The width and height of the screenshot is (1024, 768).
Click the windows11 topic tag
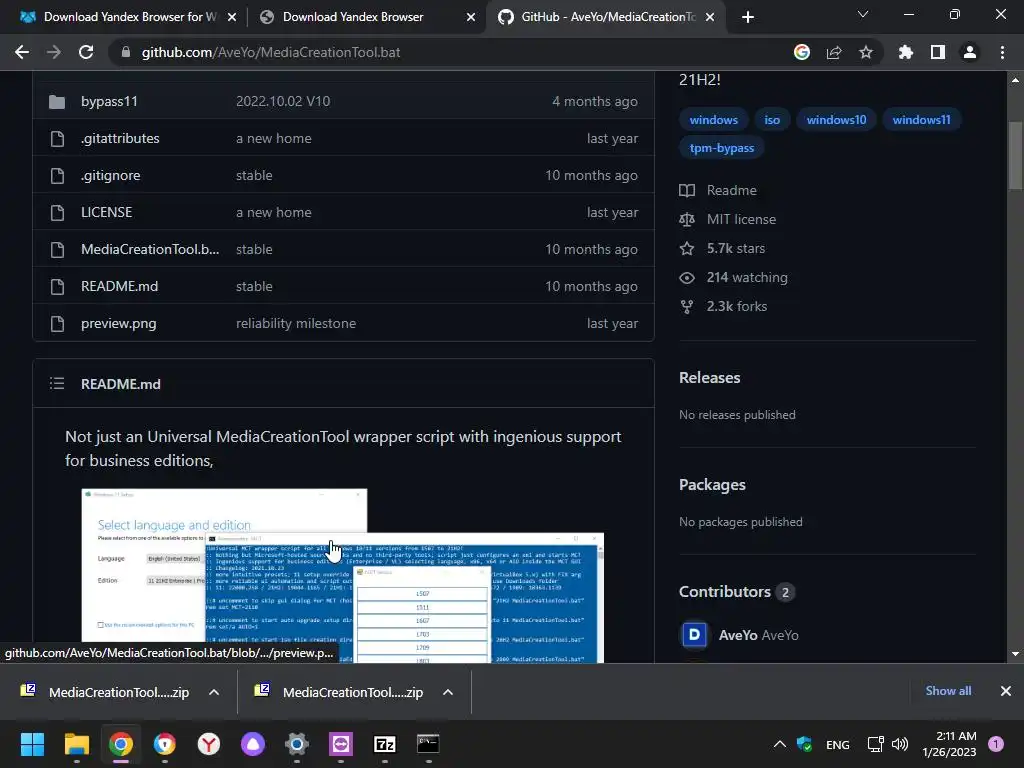click(921, 120)
